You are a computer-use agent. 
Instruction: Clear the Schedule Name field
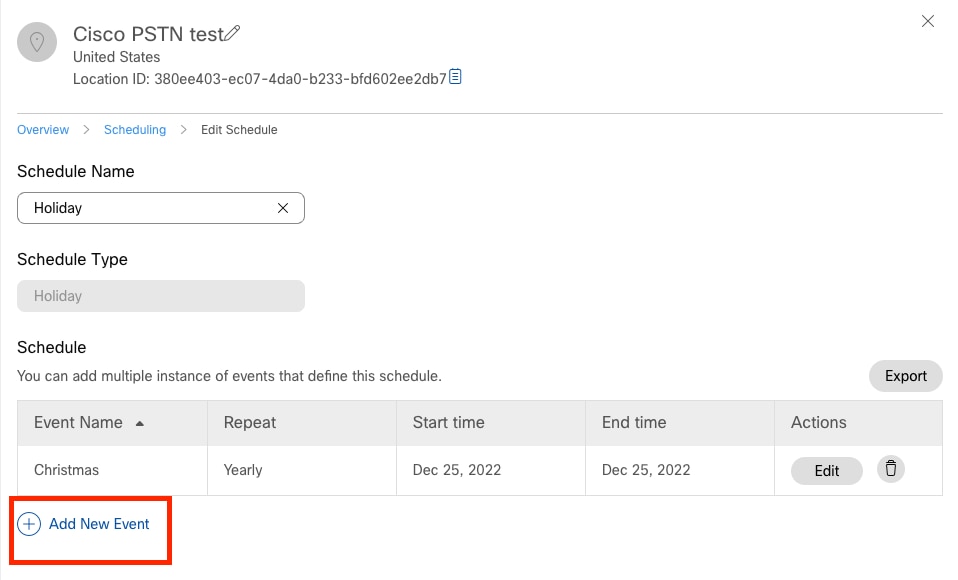283,208
